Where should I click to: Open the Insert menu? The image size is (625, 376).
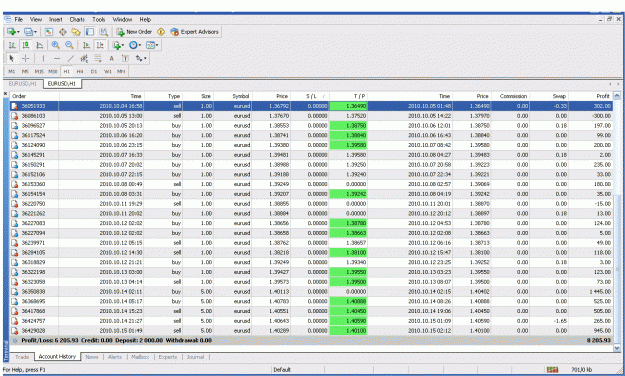[x=55, y=19]
